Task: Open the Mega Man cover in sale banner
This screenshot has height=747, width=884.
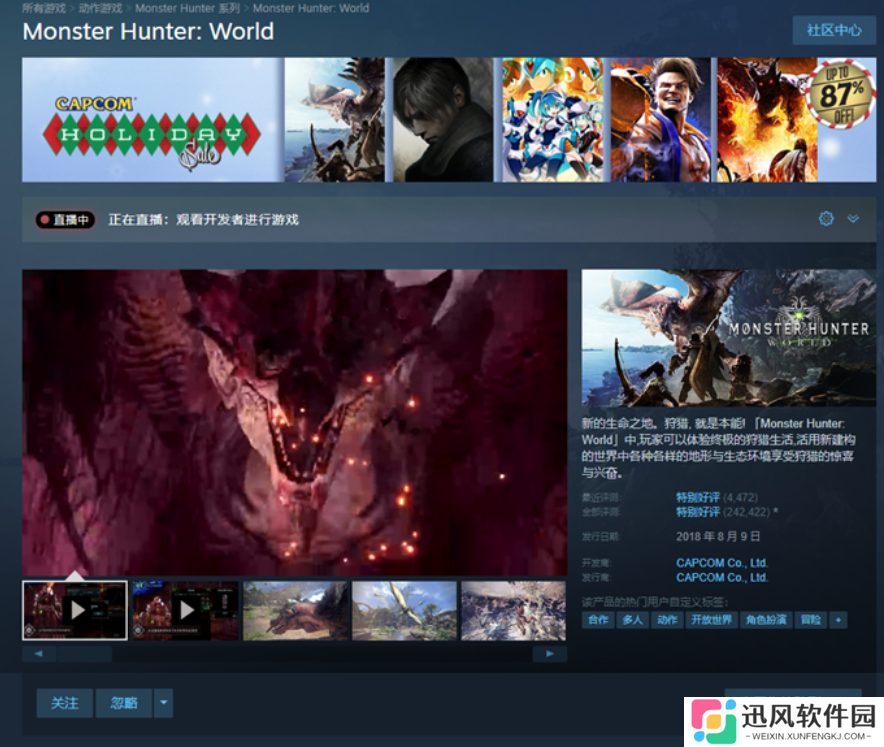Action: click(552, 120)
